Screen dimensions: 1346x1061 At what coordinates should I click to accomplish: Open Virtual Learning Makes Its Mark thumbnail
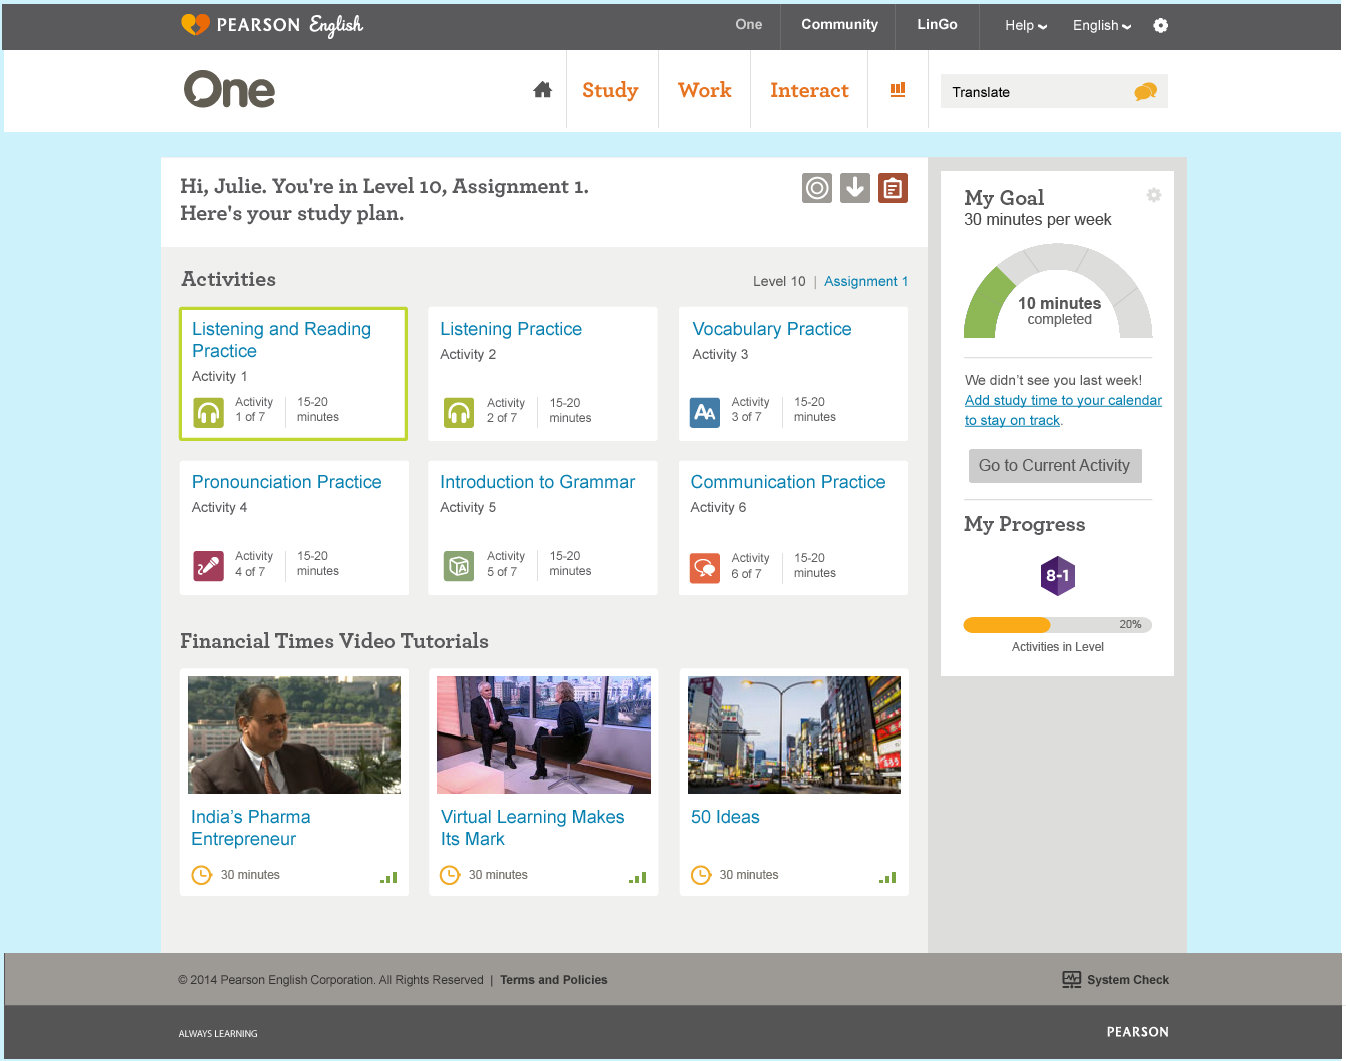tap(544, 735)
